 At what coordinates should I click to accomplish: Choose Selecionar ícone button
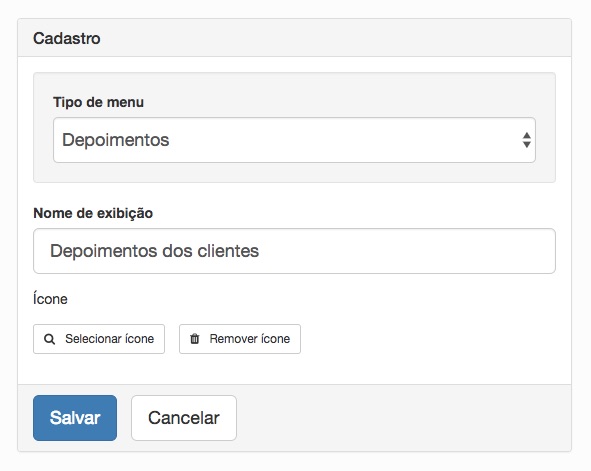point(99,339)
